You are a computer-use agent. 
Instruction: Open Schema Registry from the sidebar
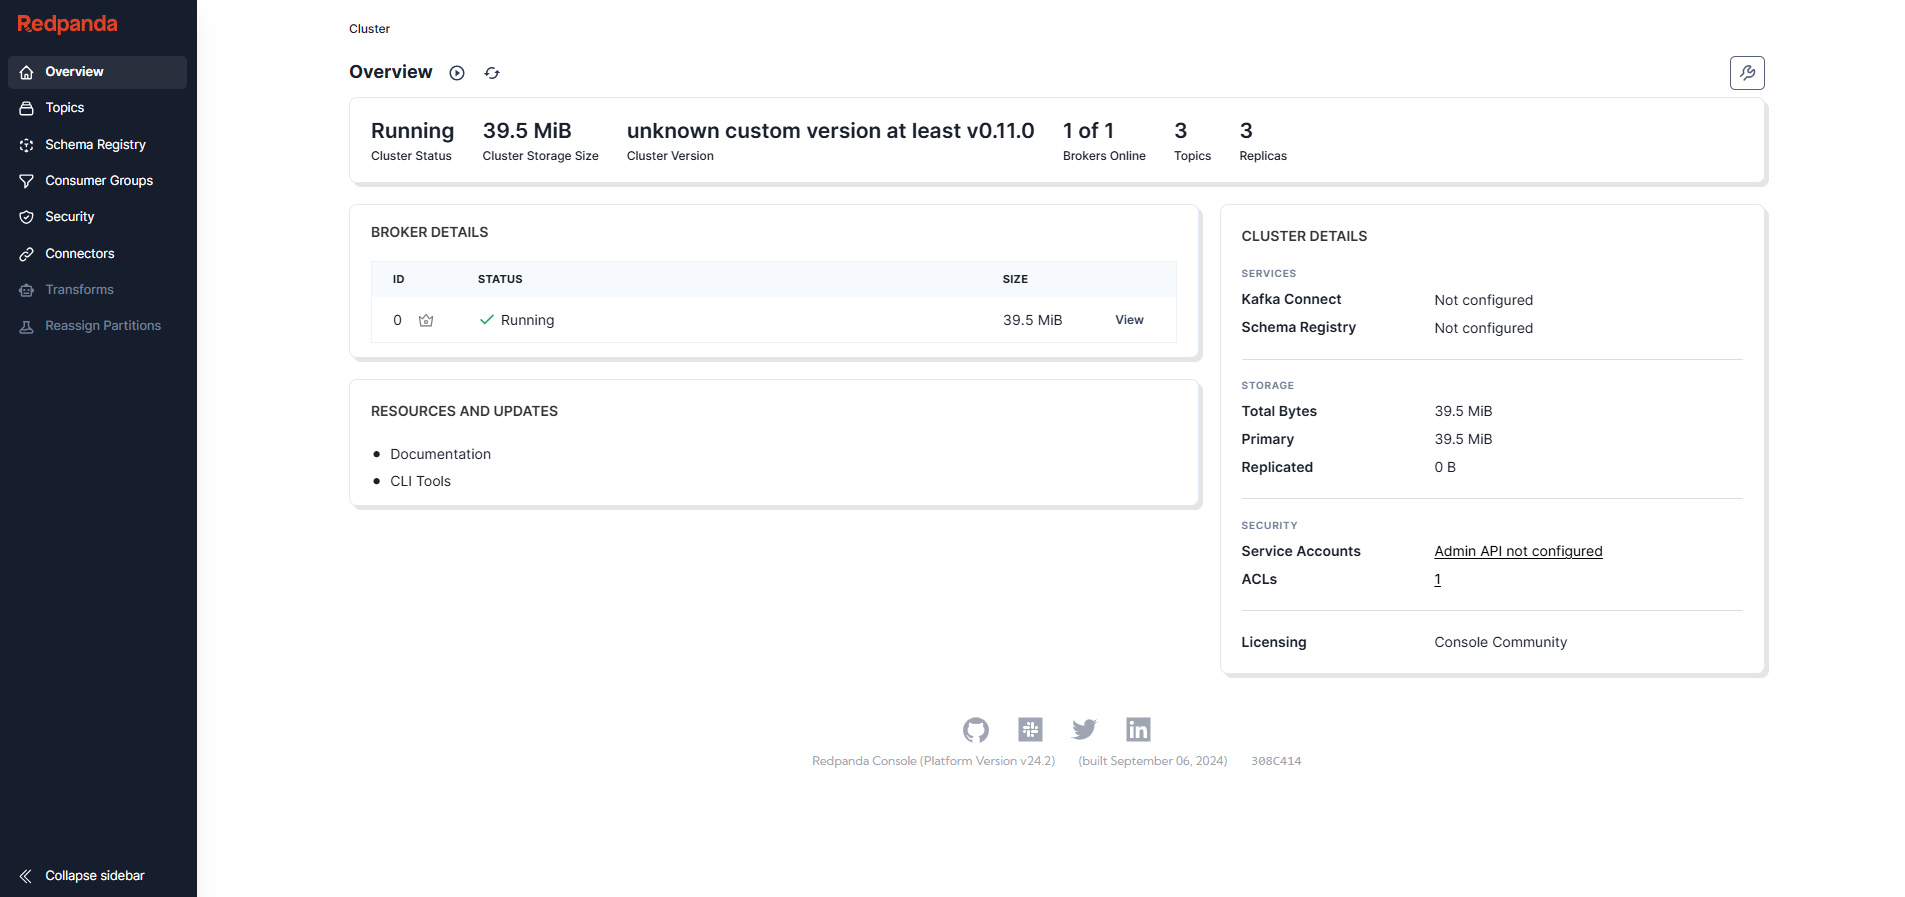point(95,145)
